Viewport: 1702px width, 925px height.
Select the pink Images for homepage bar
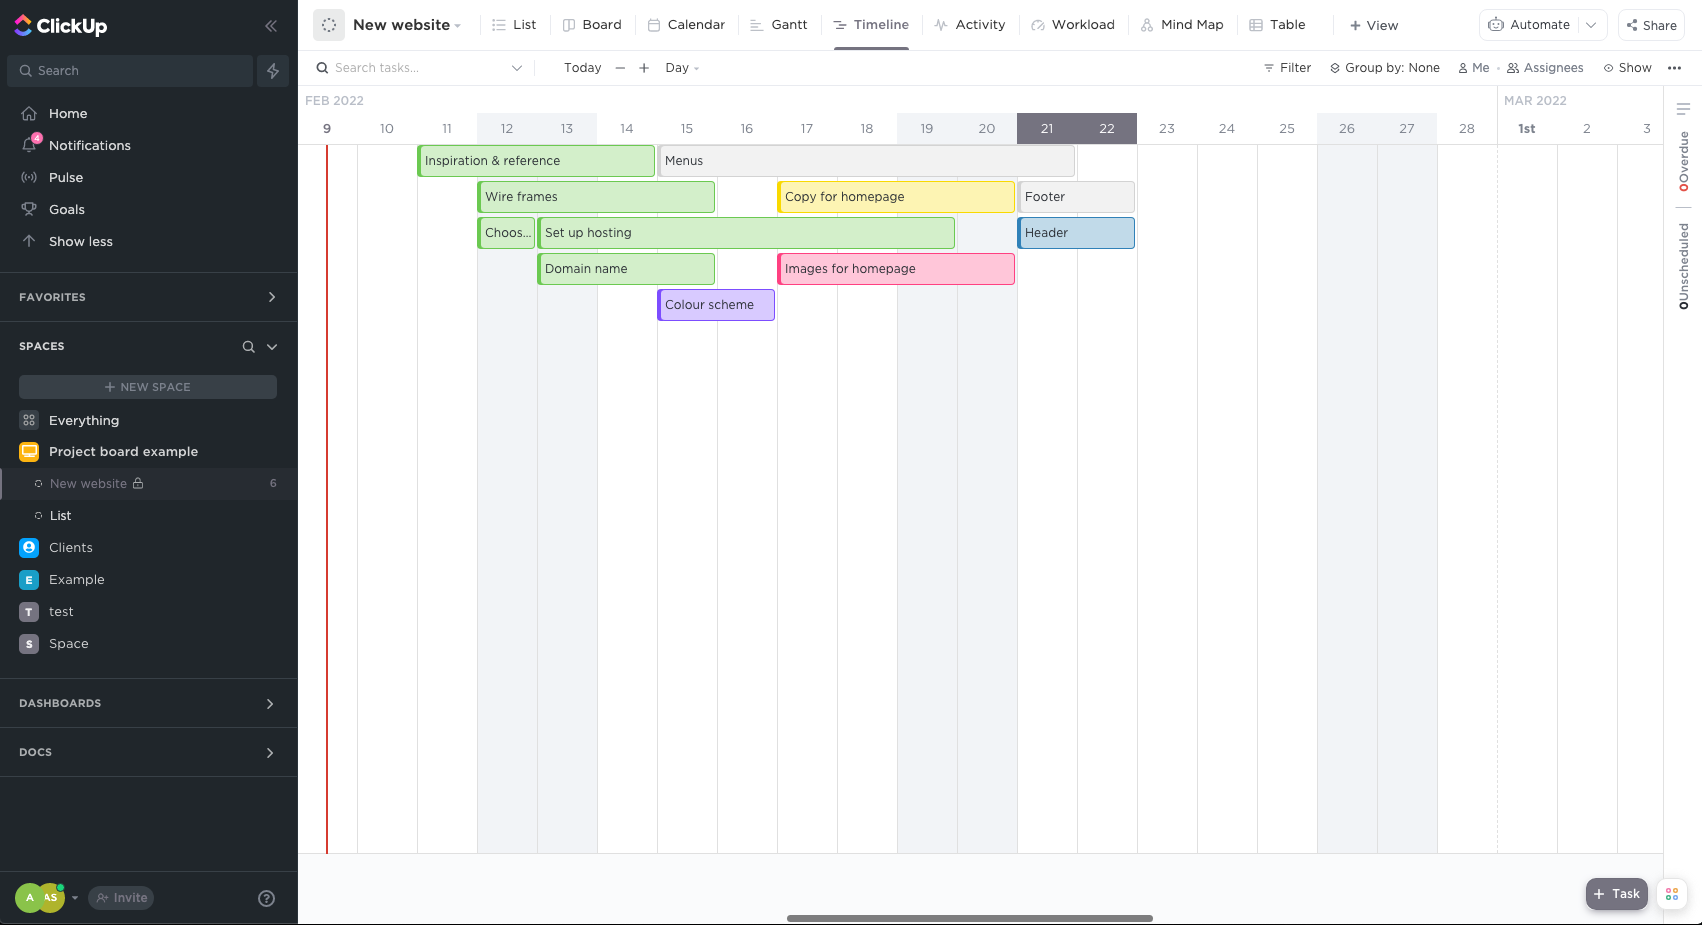(x=896, y=269)
